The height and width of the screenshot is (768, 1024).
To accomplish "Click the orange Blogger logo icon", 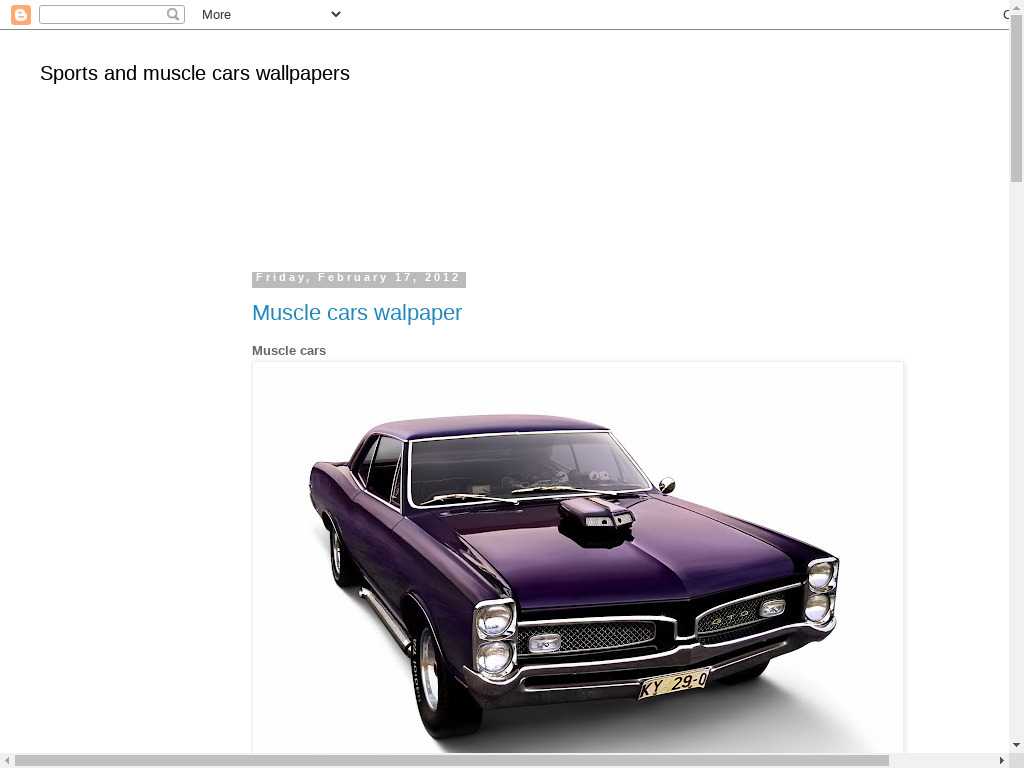I will (x=21, y=14).
